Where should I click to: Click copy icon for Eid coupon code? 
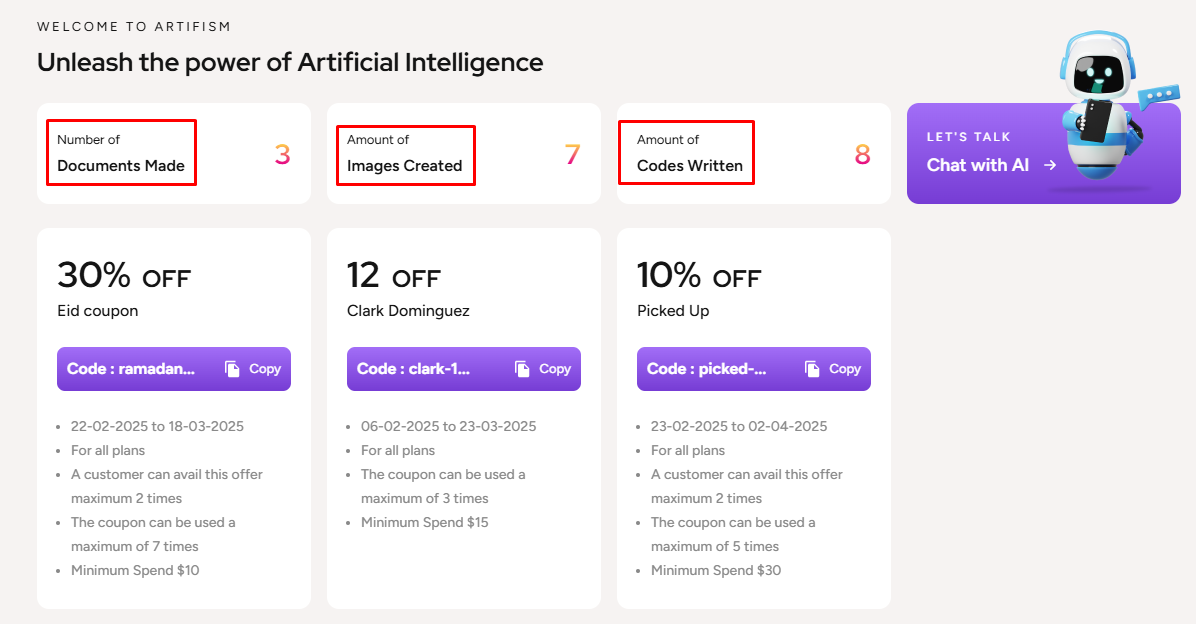point(233,369)
